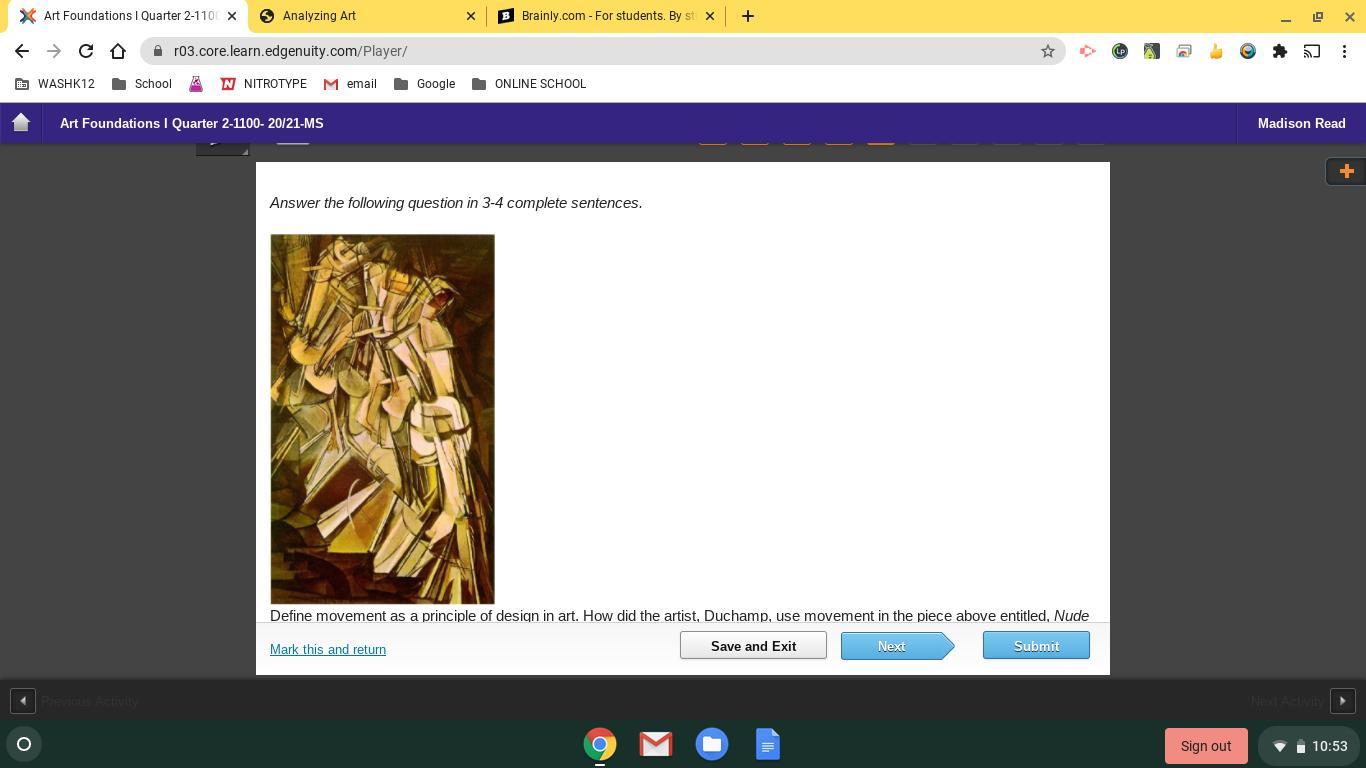Click the site lock security icon

click(x=157, y=51)
